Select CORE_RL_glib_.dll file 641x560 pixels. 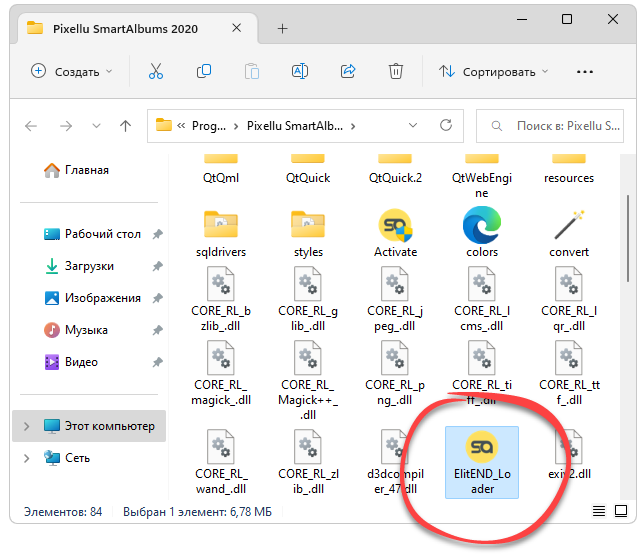(x=308, y=299)
